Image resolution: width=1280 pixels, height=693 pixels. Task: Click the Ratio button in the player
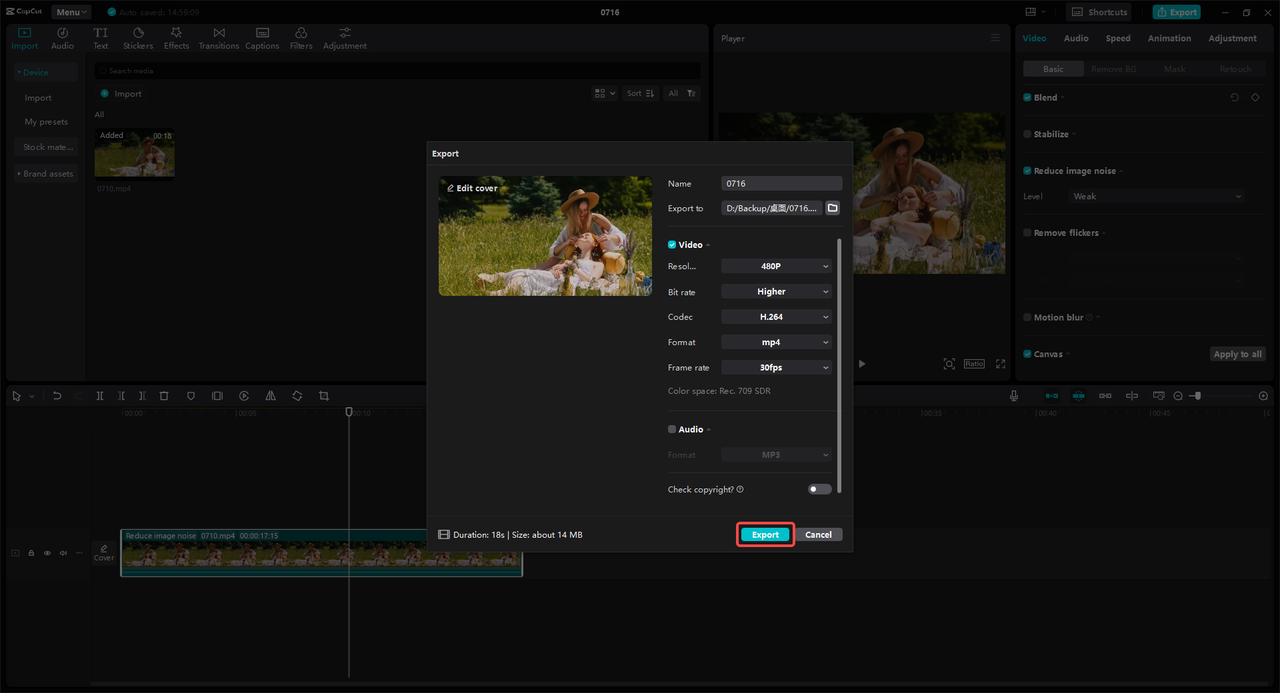click(x=974, y=364)
